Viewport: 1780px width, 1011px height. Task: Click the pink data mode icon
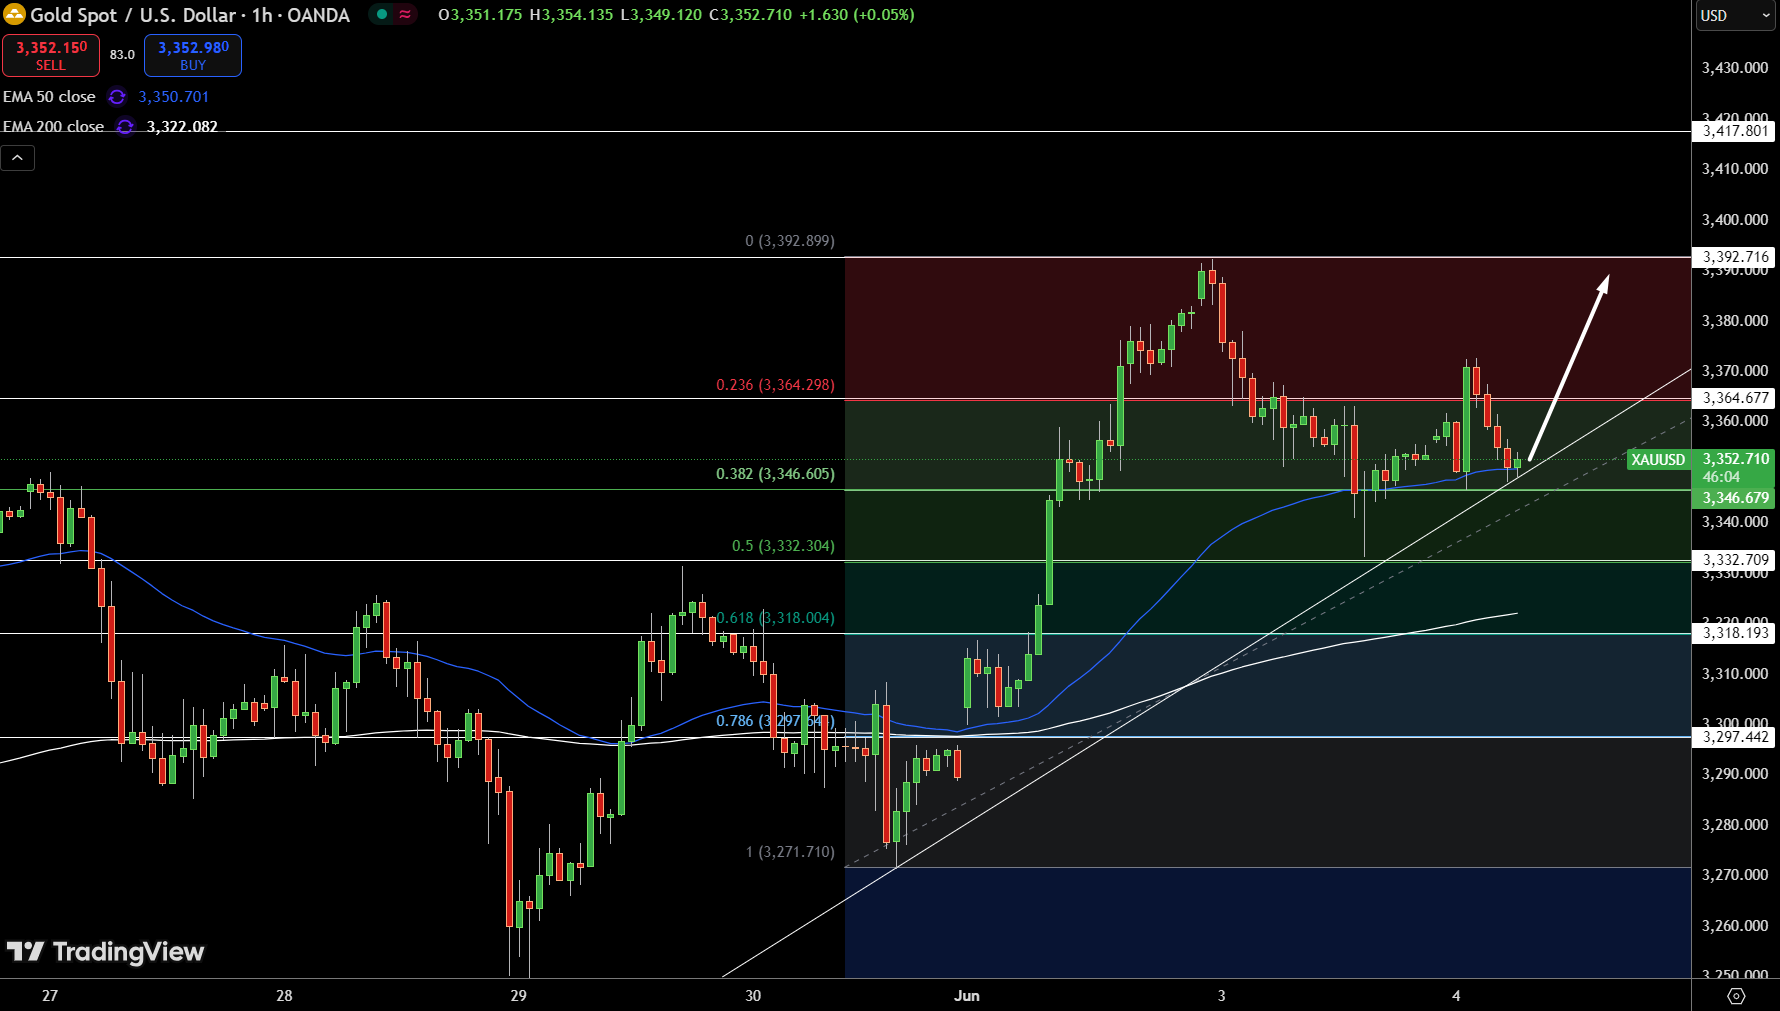coord(405,14)
